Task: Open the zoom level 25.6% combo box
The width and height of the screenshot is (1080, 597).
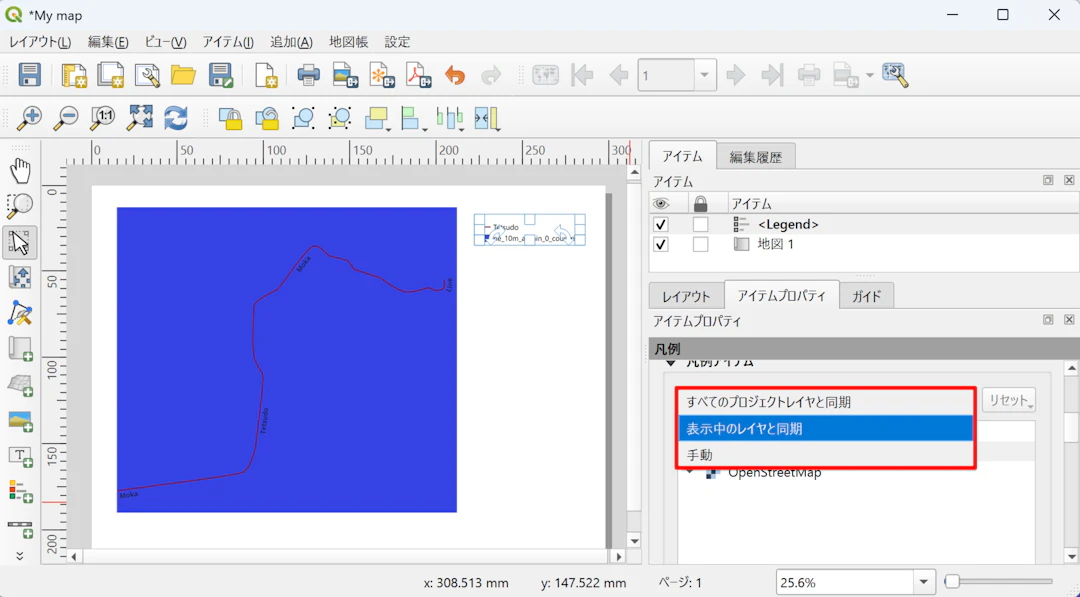Action: (x=923, y=582)
